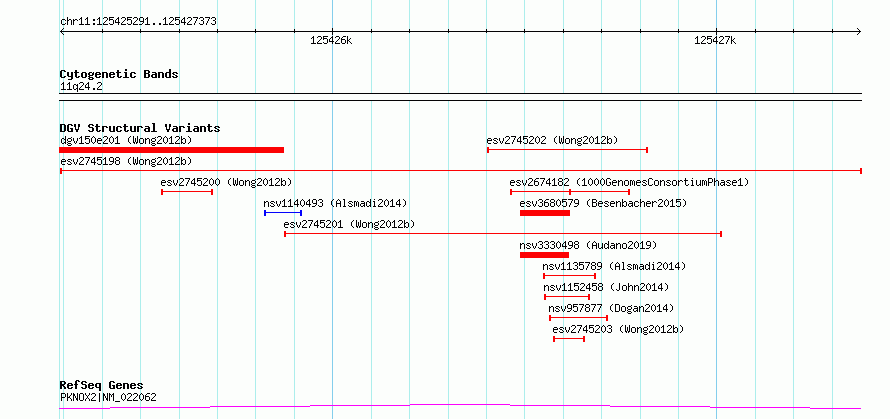Click the magenta PKNOX2 gene track line

460,407
